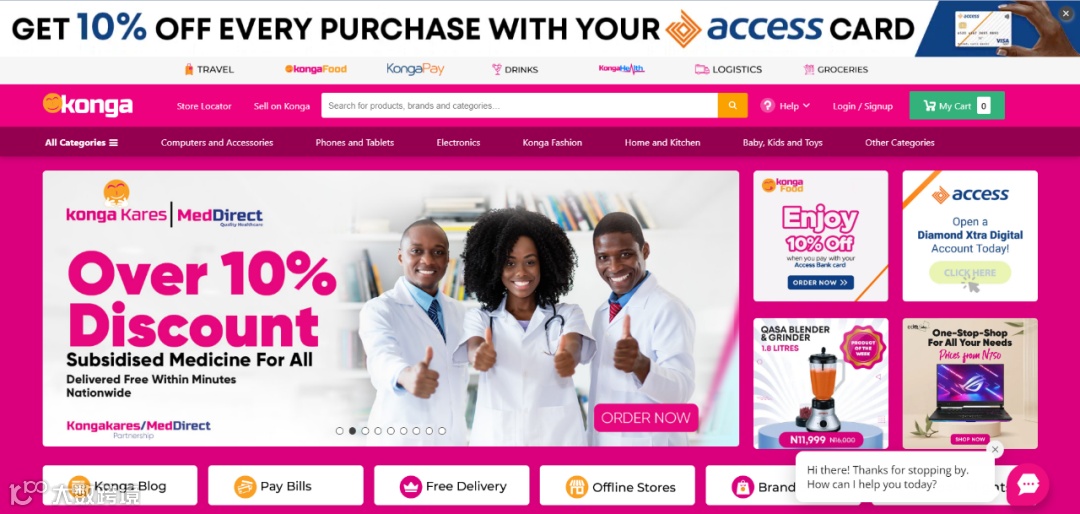Open the Offline Stores shop icon
The image size is (1080, 514).
coord(577,486)
